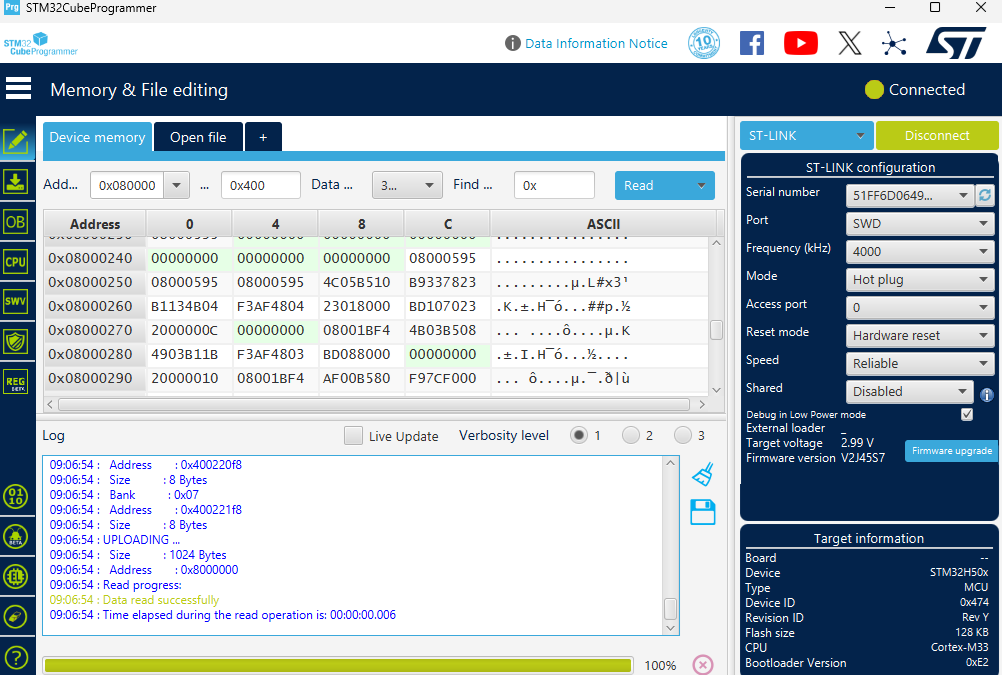Click the Firmware upgrade button

pyautogui.click(x=952, y=451)
